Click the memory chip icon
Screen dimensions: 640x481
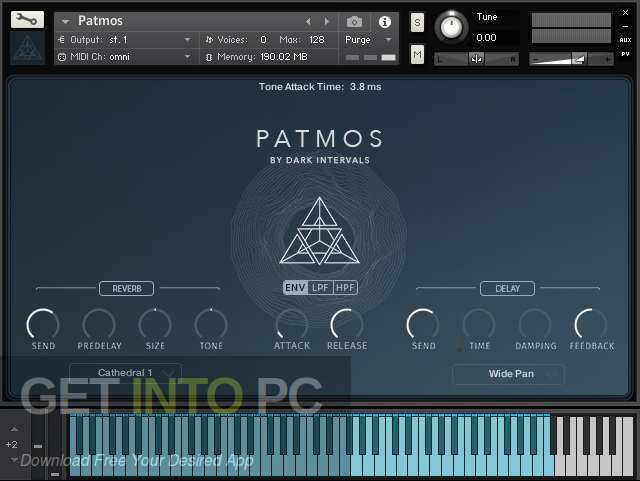pos(209,57)
